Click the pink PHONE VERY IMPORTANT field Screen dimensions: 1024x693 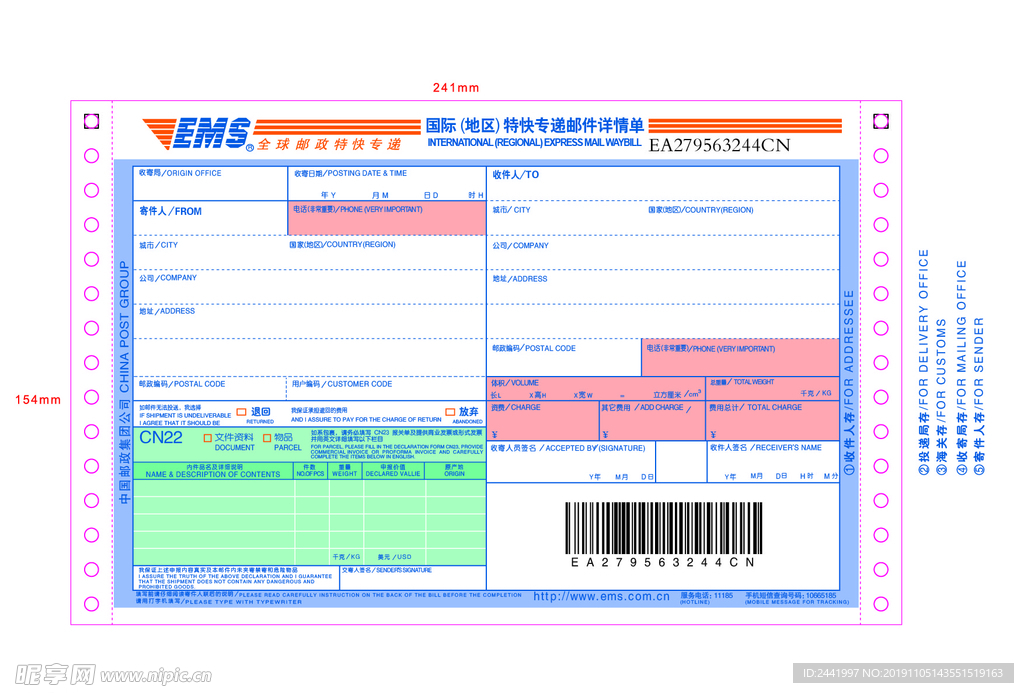coord(387,217)
